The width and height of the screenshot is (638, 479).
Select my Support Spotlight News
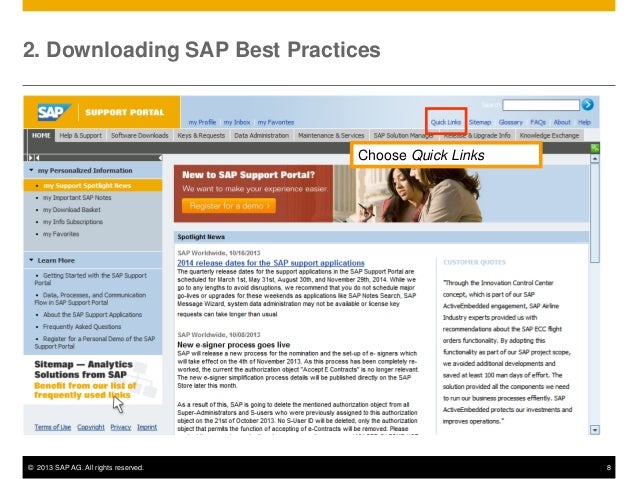point(93,186)
